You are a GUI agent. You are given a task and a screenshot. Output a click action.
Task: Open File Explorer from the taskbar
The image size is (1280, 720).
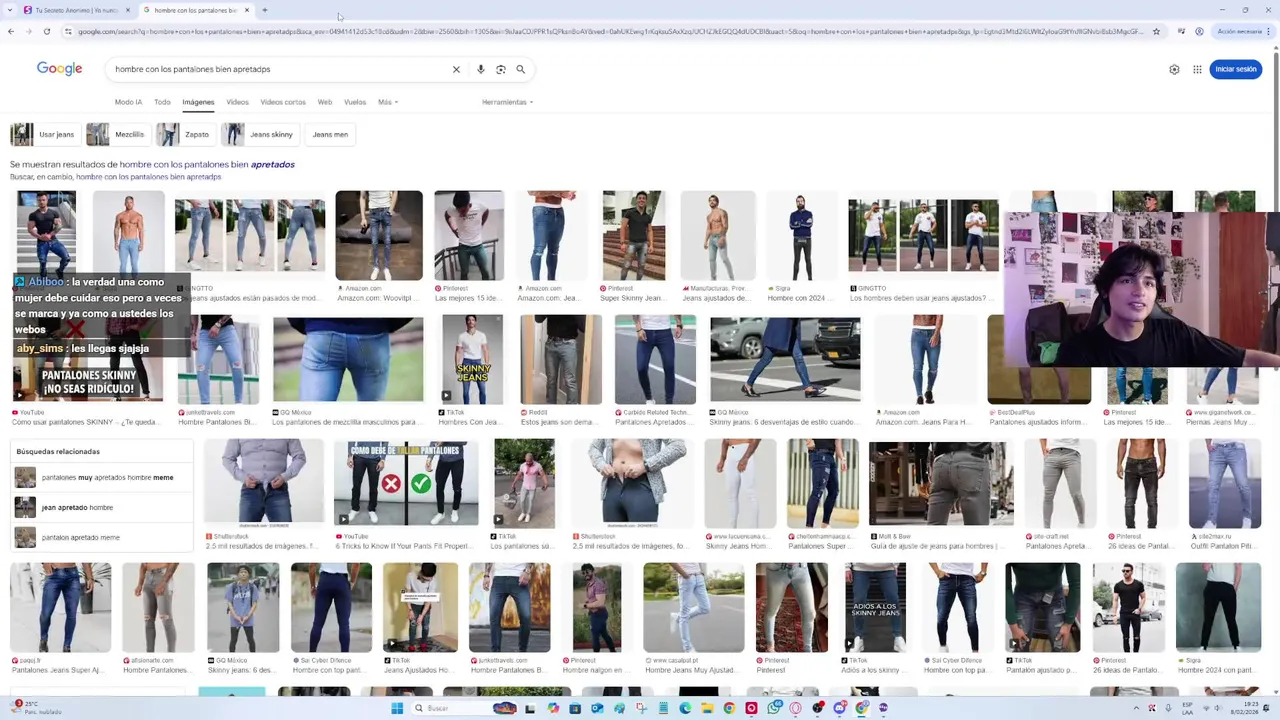coord(707,708)
